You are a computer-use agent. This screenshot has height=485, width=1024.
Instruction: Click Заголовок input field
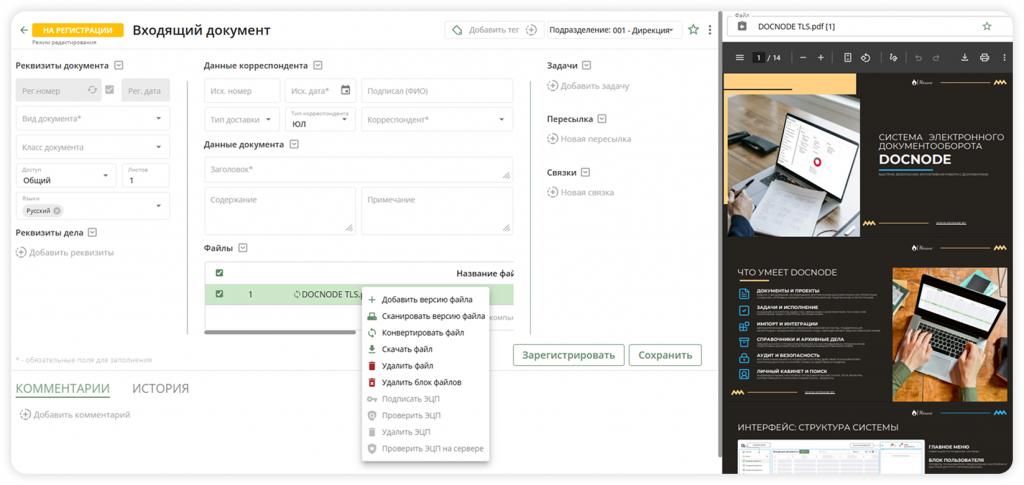(359, 169)
